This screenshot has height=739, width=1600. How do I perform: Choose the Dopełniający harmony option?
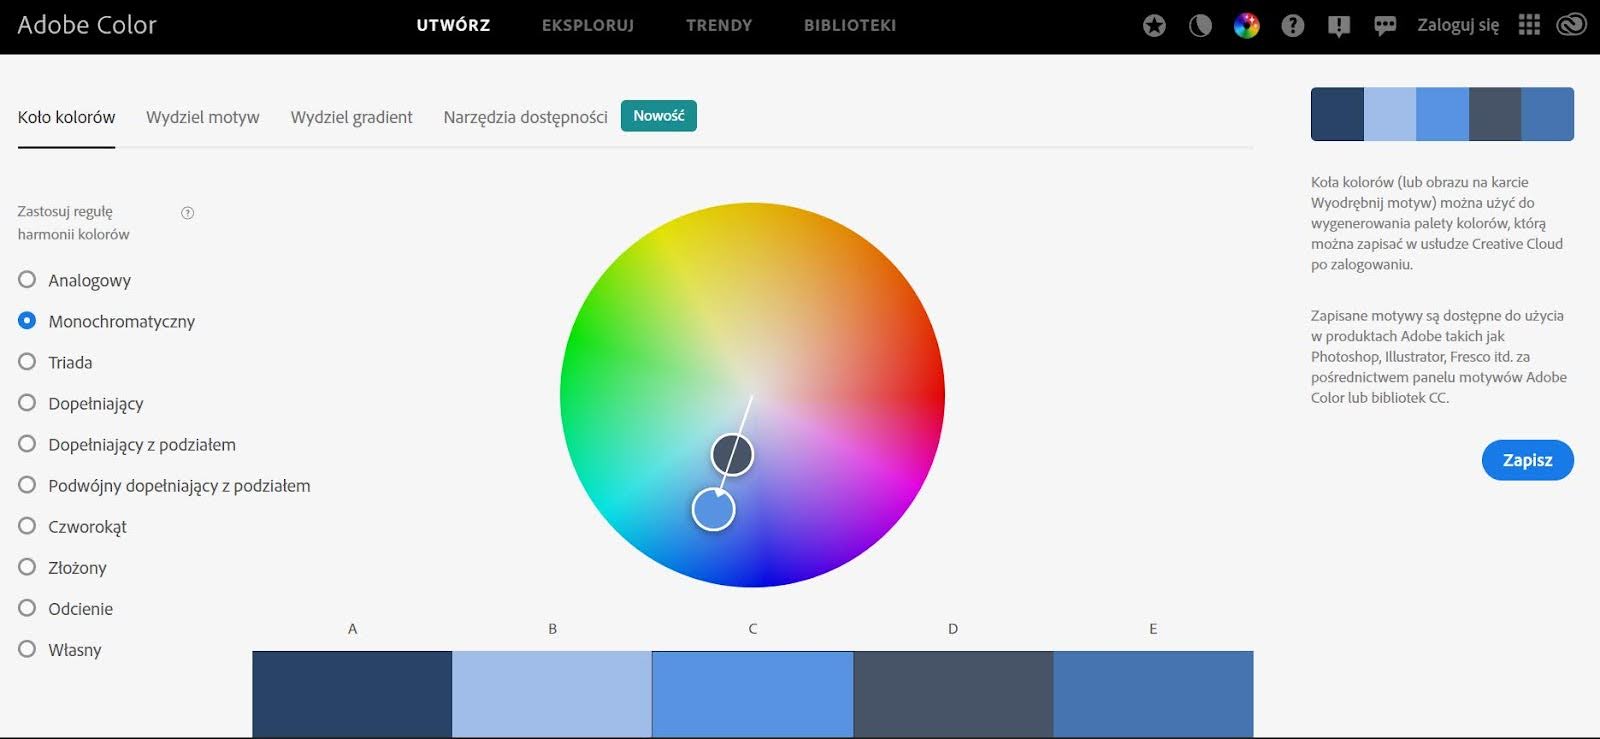point(27,403)
